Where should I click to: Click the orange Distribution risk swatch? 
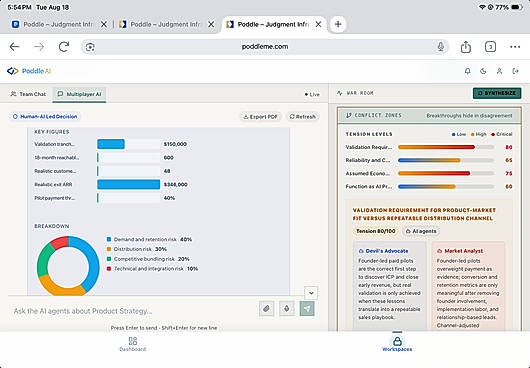pyautogui.click(x=109, y=249)
